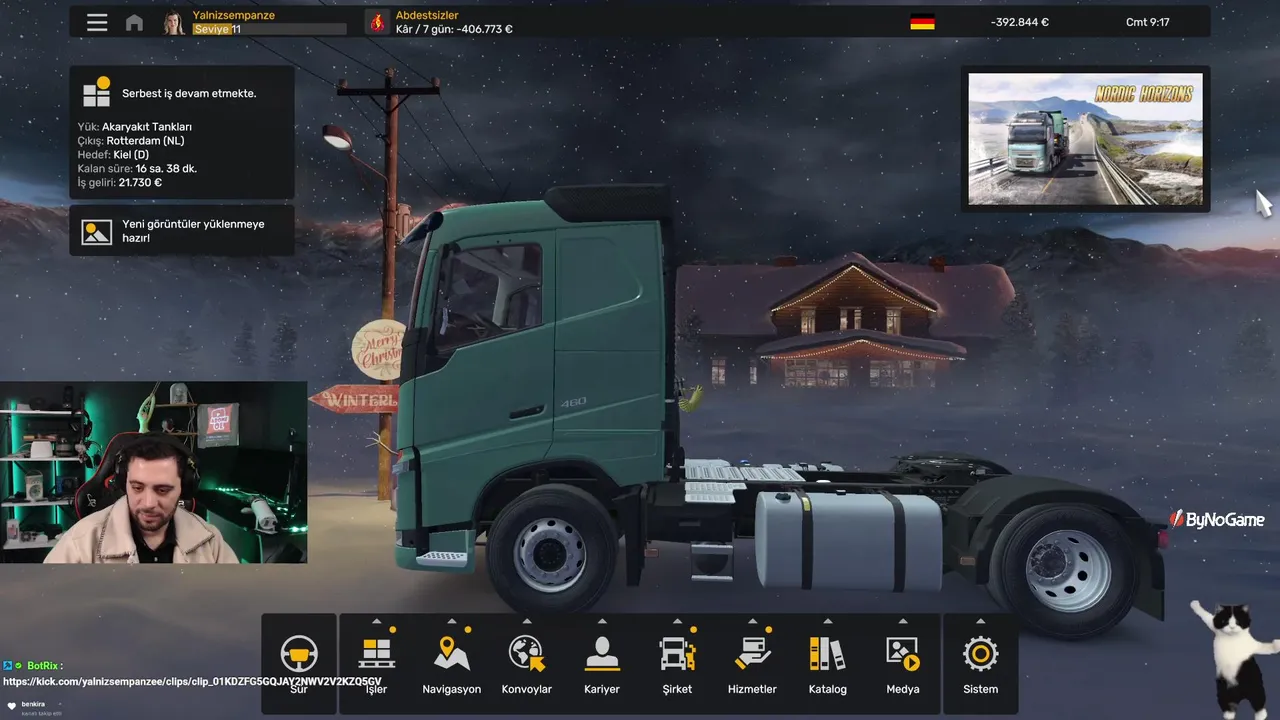Screen dimensions: 1280x720
Task: Open the Şirket company menu
Action: pos(677,663)
